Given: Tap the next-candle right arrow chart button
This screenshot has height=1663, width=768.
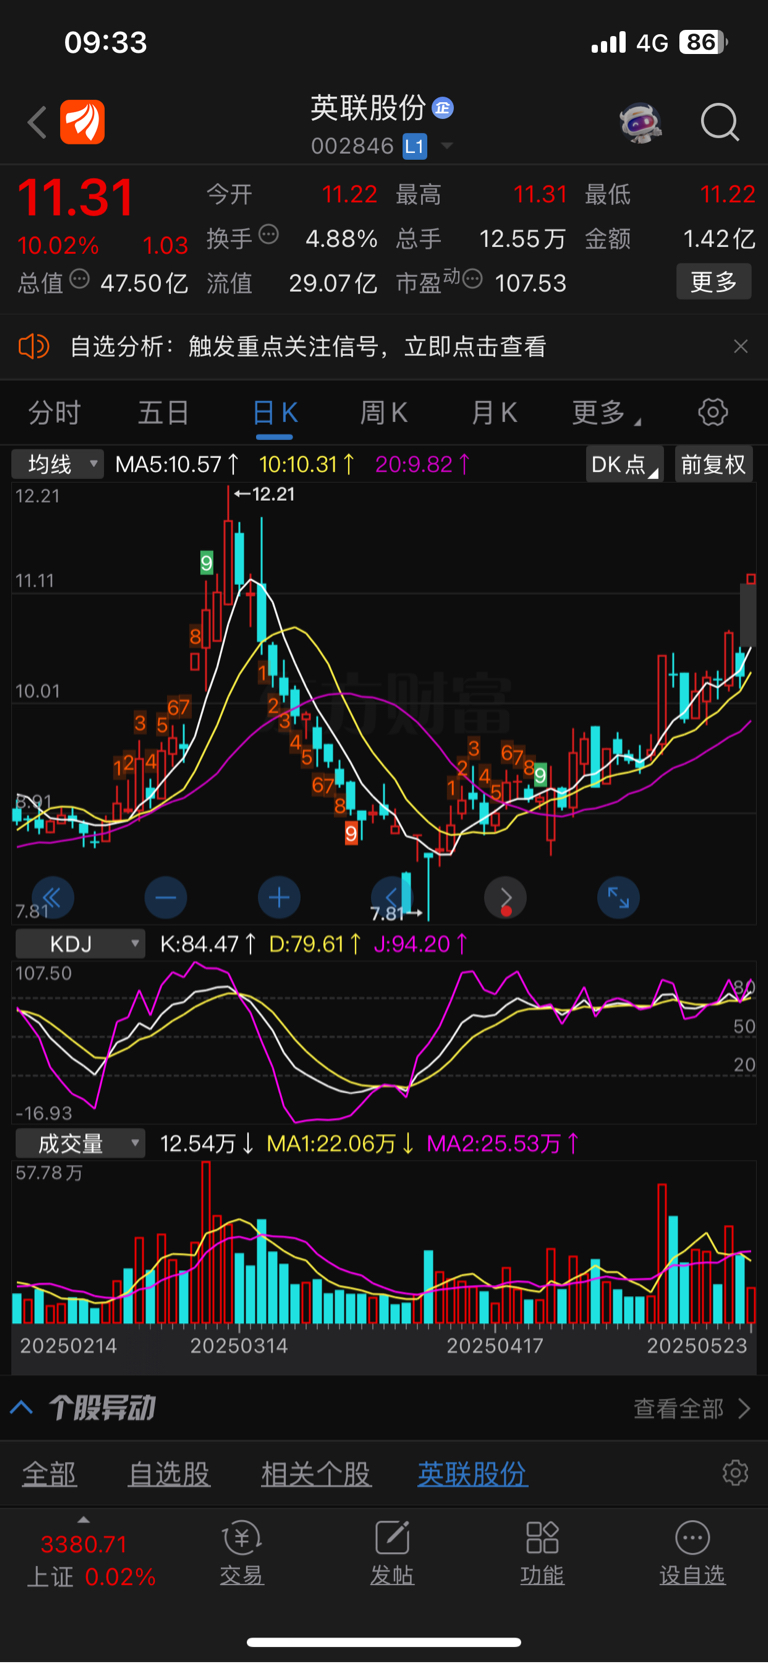Looking at the screenshot, I should [506, 897].
